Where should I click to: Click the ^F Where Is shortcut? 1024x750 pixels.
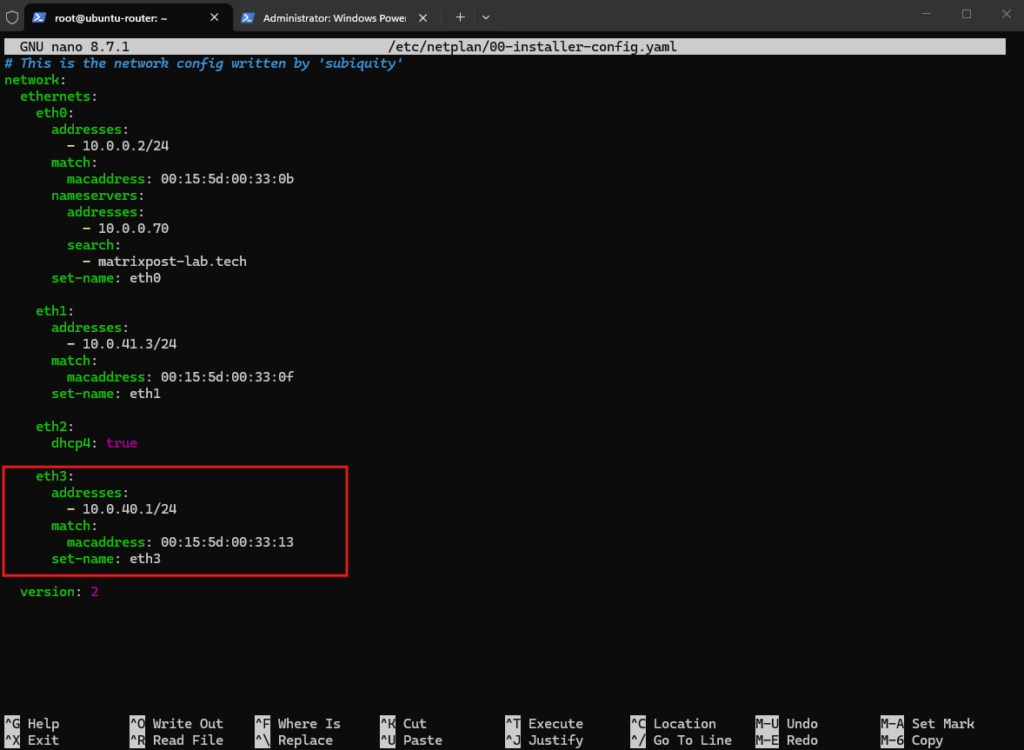[x=298, y=723]
